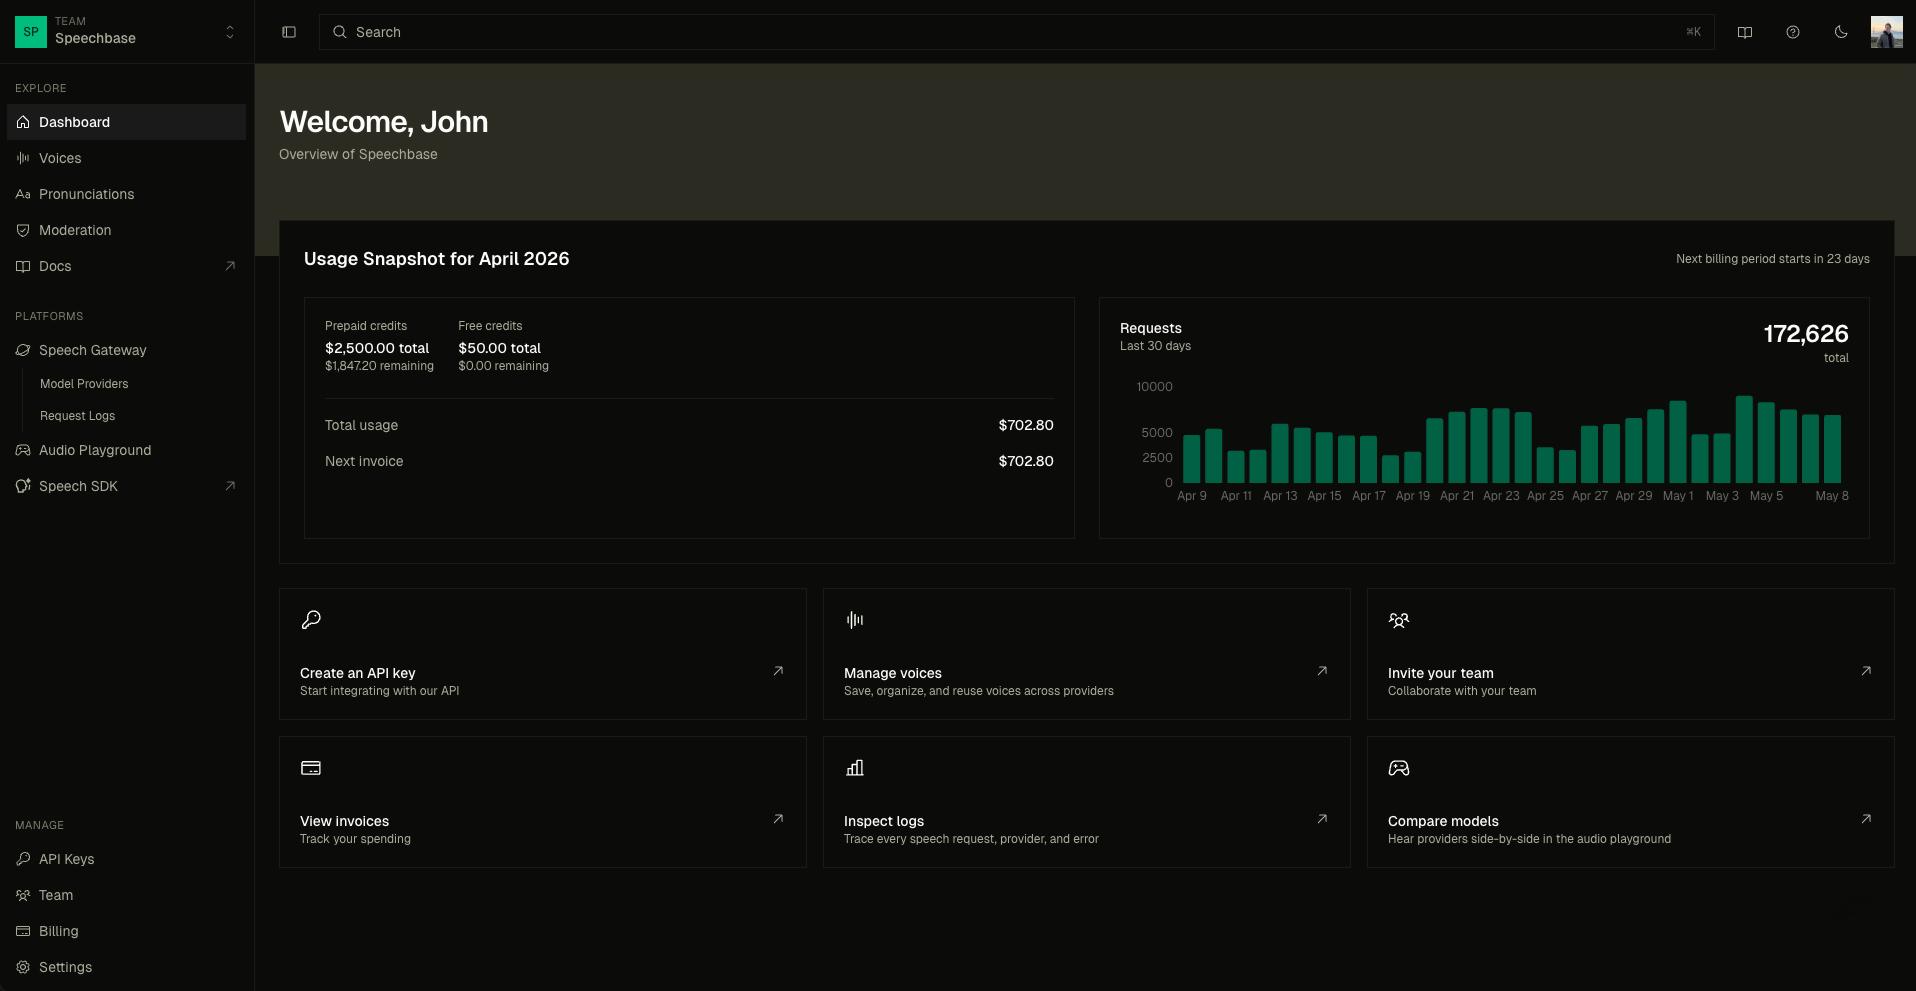Click arrow on Compare models card
Viewport: 1916px width, 991px height.
pyautogui.click(x=1866, y=819)
